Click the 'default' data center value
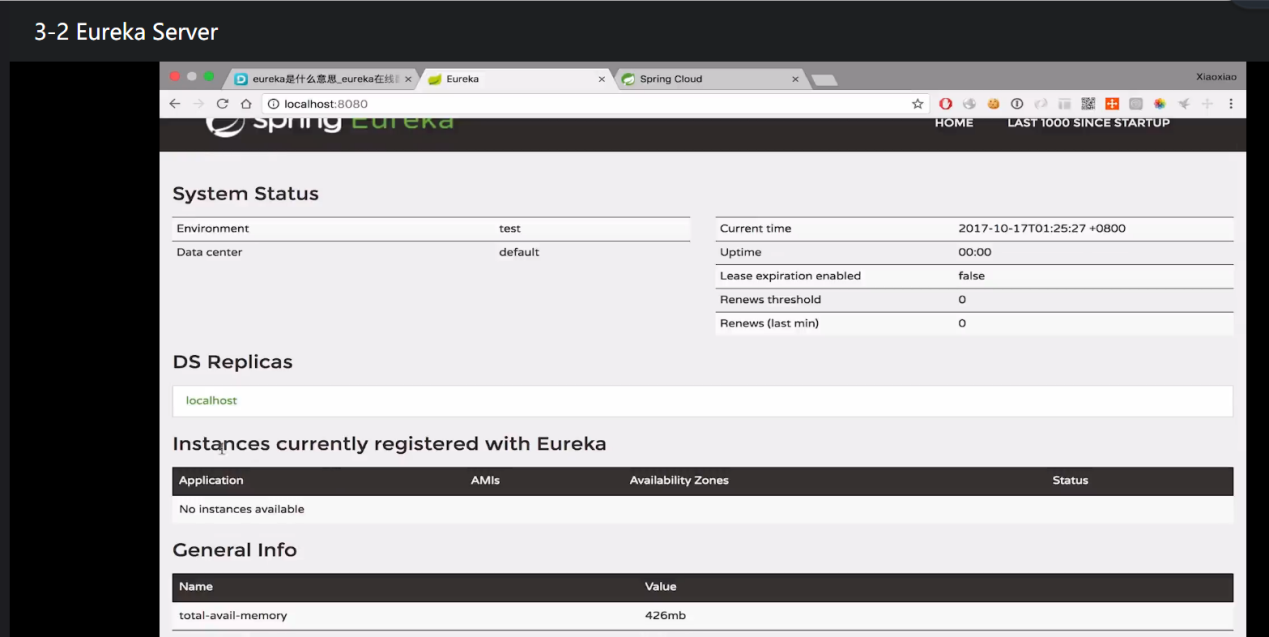 click(x=519, y=252)
